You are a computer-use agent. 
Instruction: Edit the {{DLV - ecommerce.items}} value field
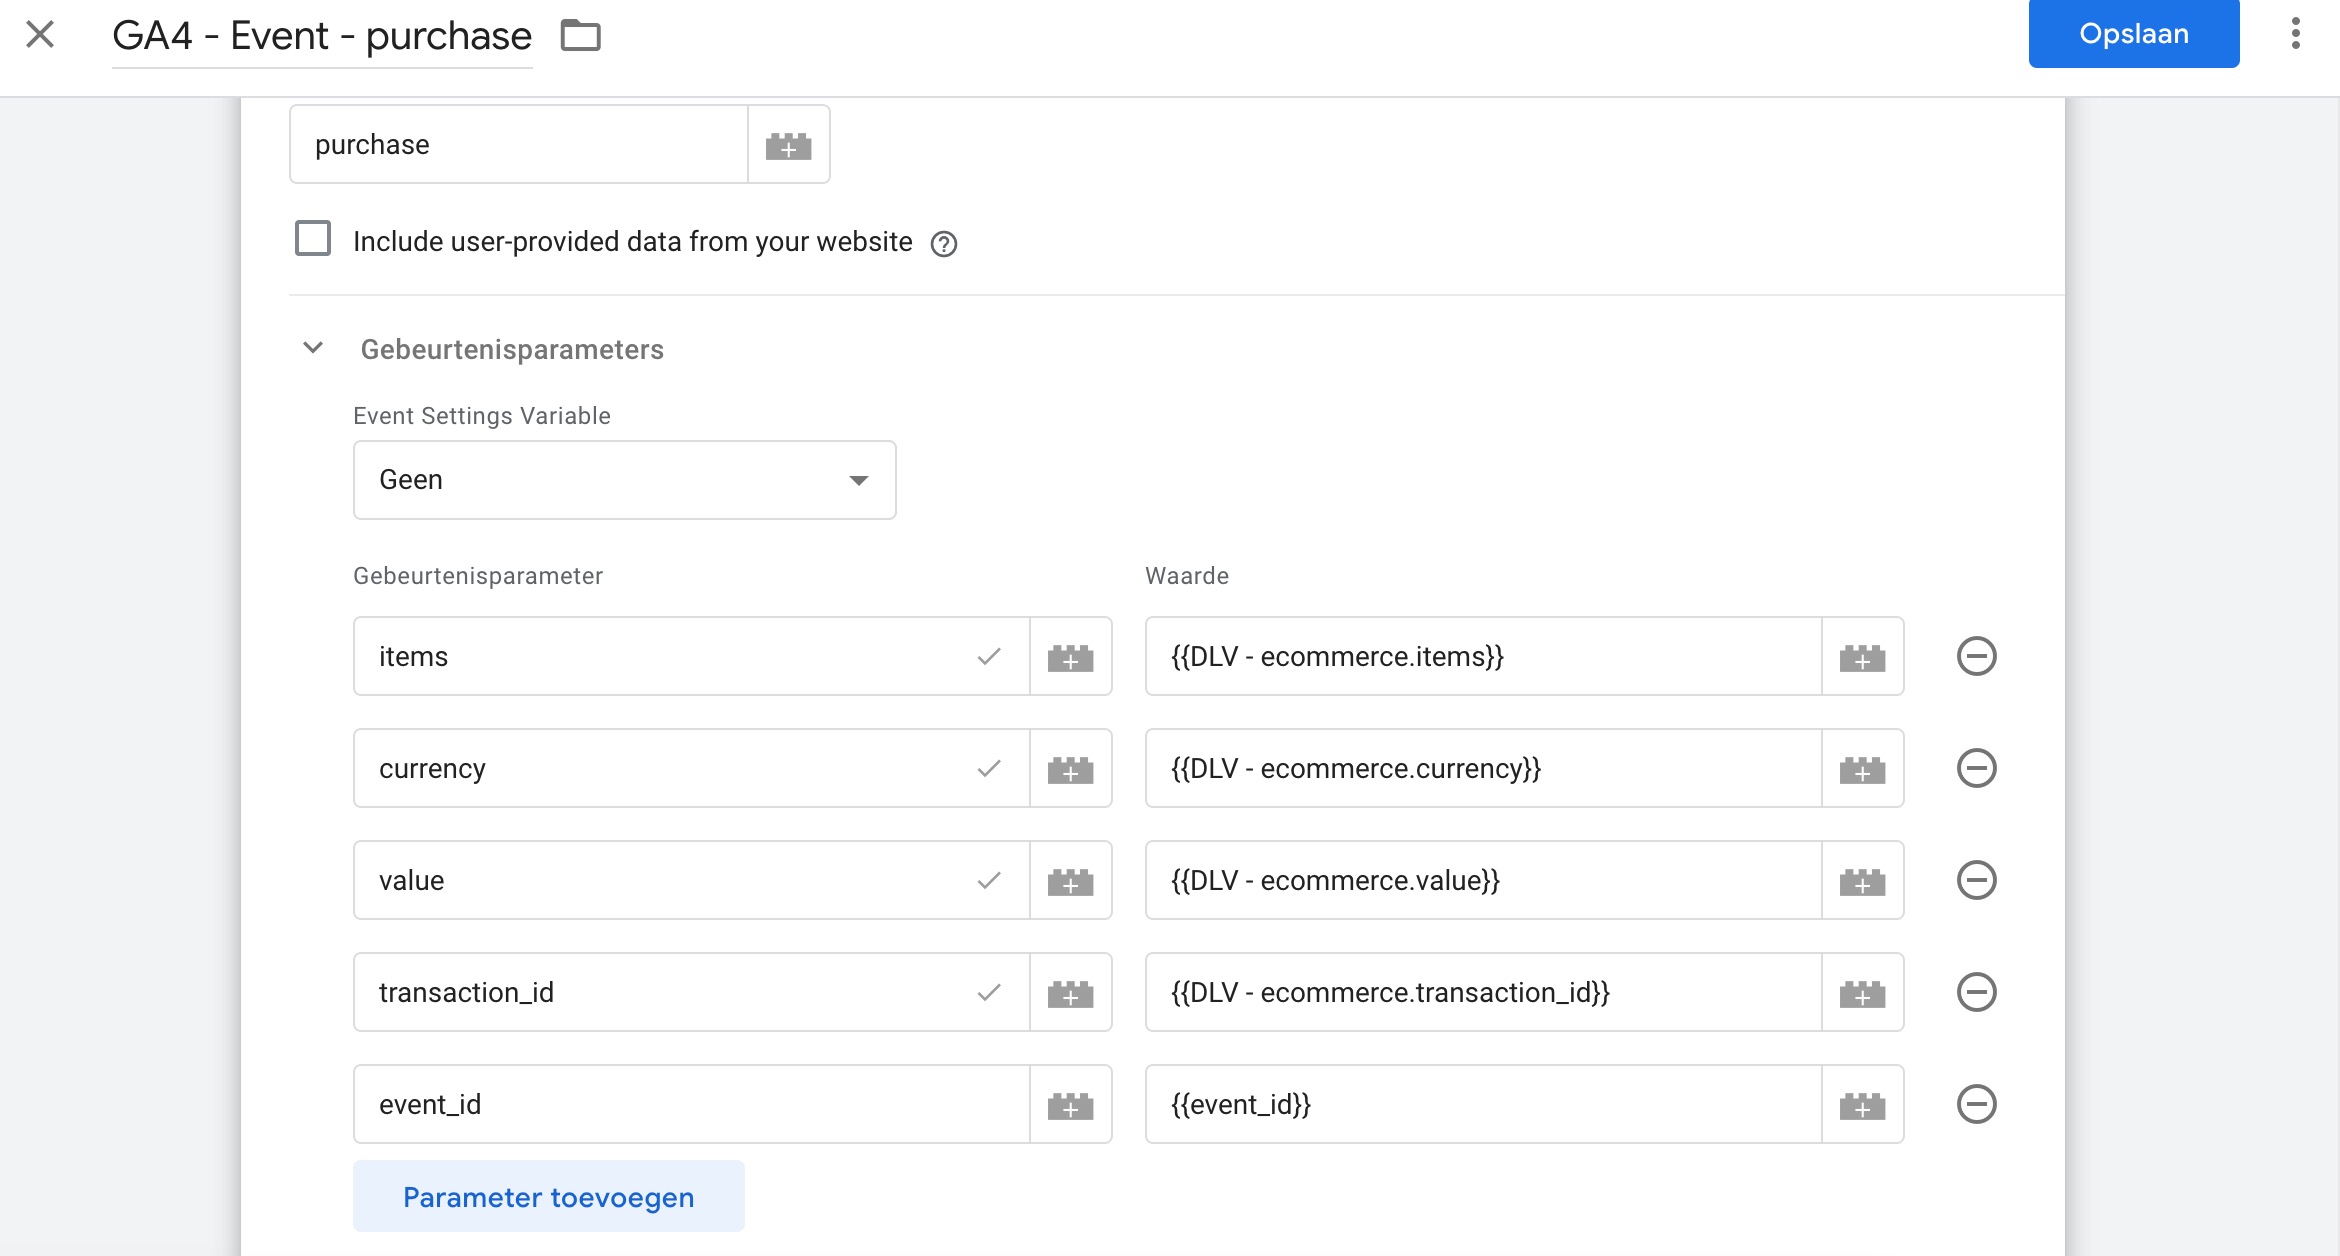click(x=1483, y=657)
